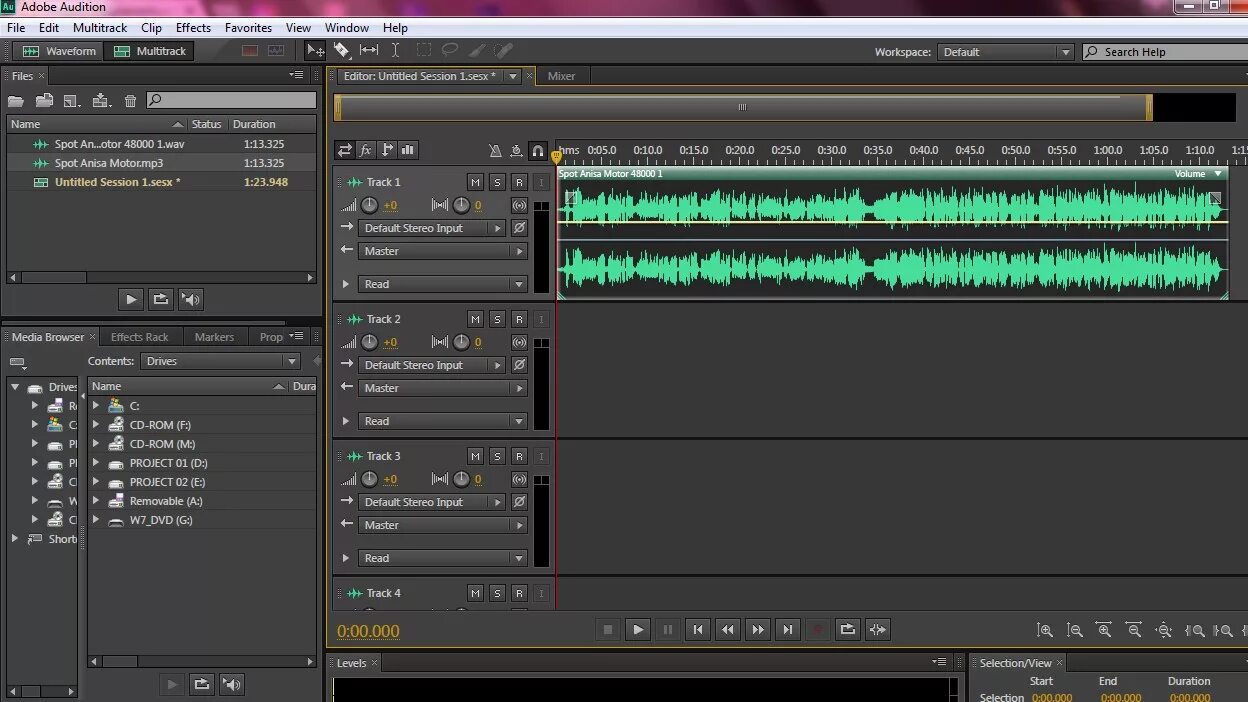Solo Track 1 with the S button
The image size is (1248, 702).
point(496,181)
